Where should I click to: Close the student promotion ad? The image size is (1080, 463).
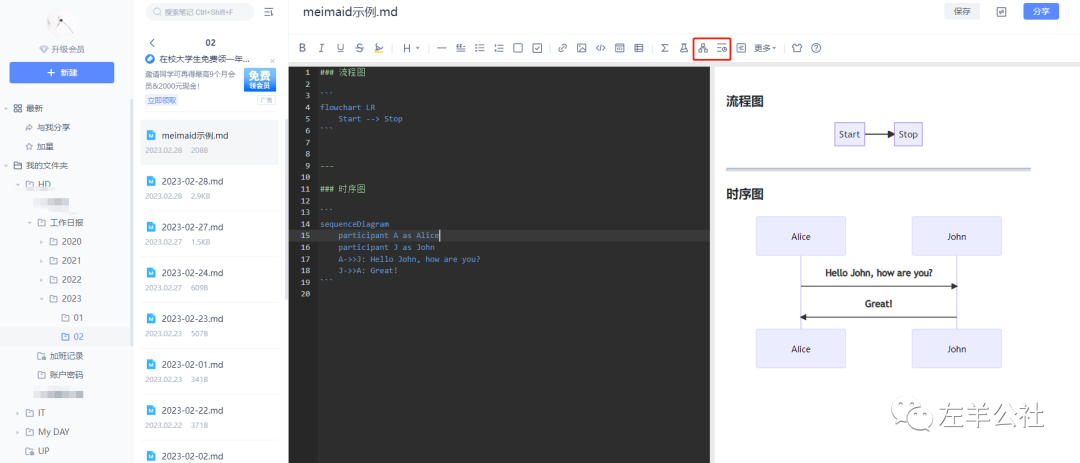(x=272, y=61)
